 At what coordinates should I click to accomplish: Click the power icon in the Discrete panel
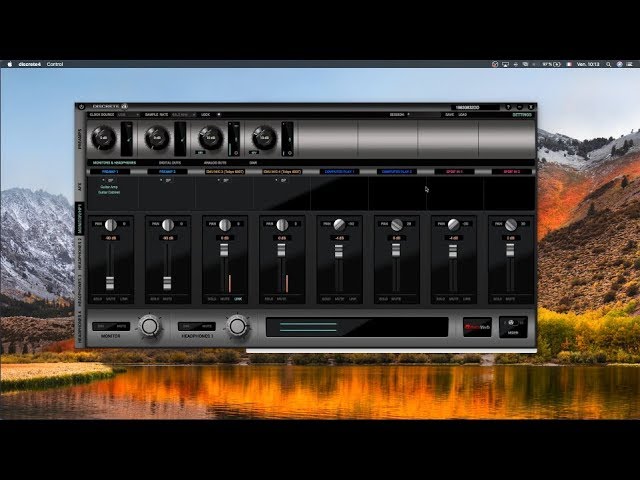coord(81,107)
